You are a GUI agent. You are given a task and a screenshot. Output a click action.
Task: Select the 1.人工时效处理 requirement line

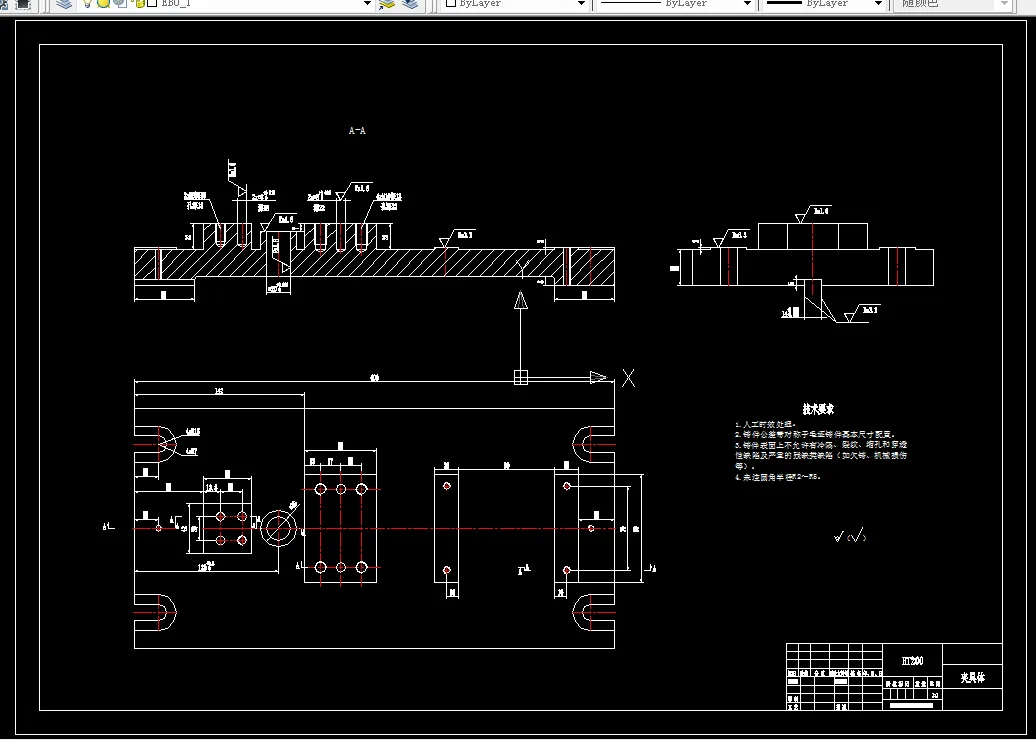click(x=765, y=424)
